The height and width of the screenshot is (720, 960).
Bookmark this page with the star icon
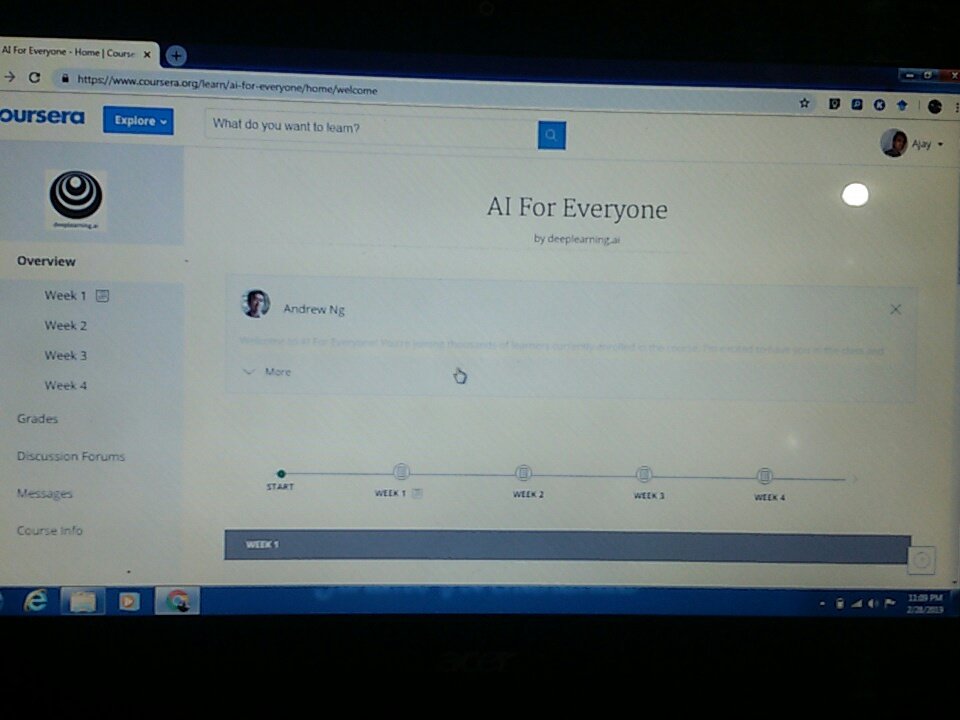click(x=804, y=103)
